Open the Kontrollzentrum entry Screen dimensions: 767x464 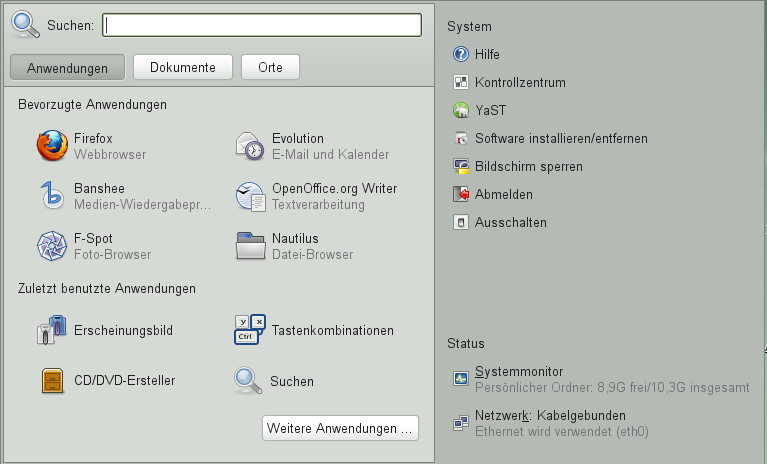coord(520,83)
